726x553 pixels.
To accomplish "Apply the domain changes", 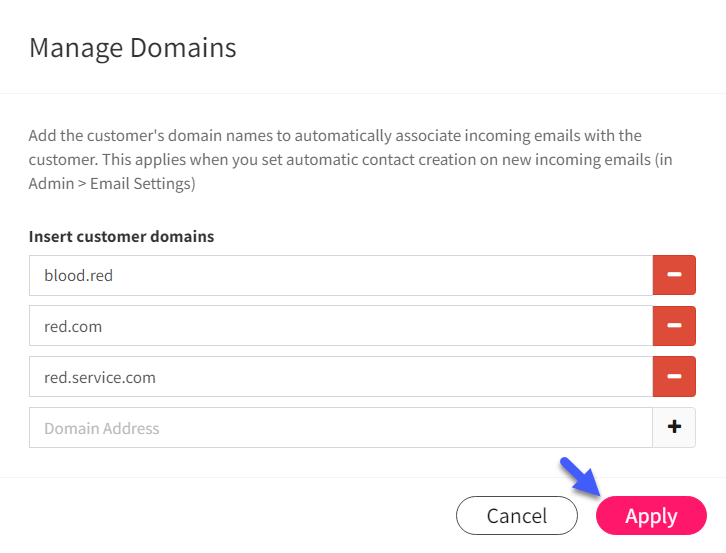I will tap(651, 515).
